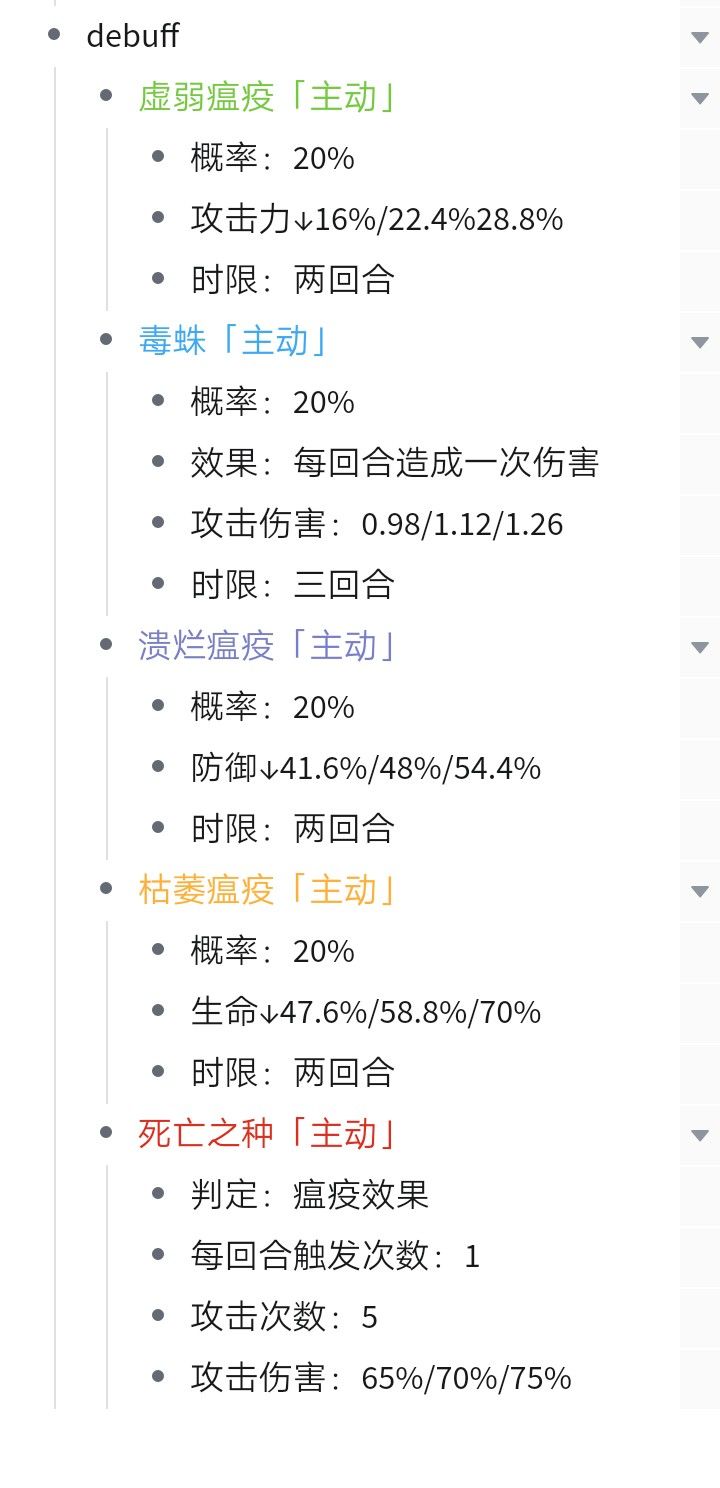Click the 攻击伤害：65%/70%/75% line
The height and width of the screenshot is (1488, 720).
tap(381, 1379)
